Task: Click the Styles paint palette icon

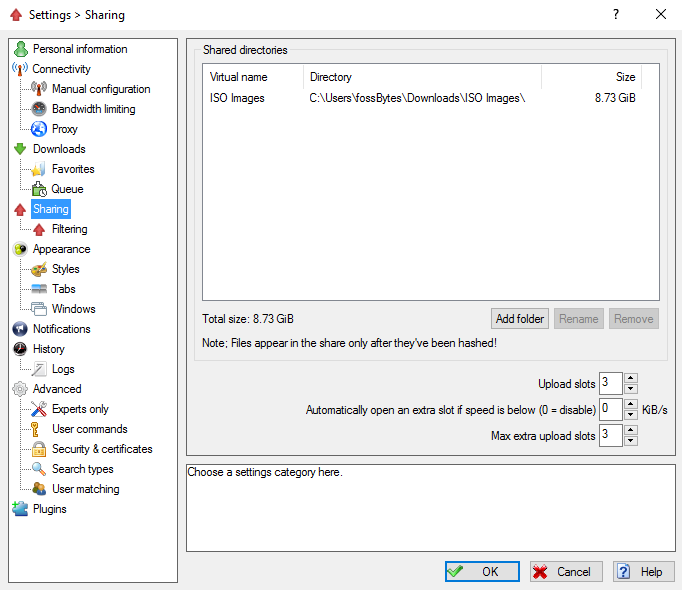Action: [x=39, y=269]
